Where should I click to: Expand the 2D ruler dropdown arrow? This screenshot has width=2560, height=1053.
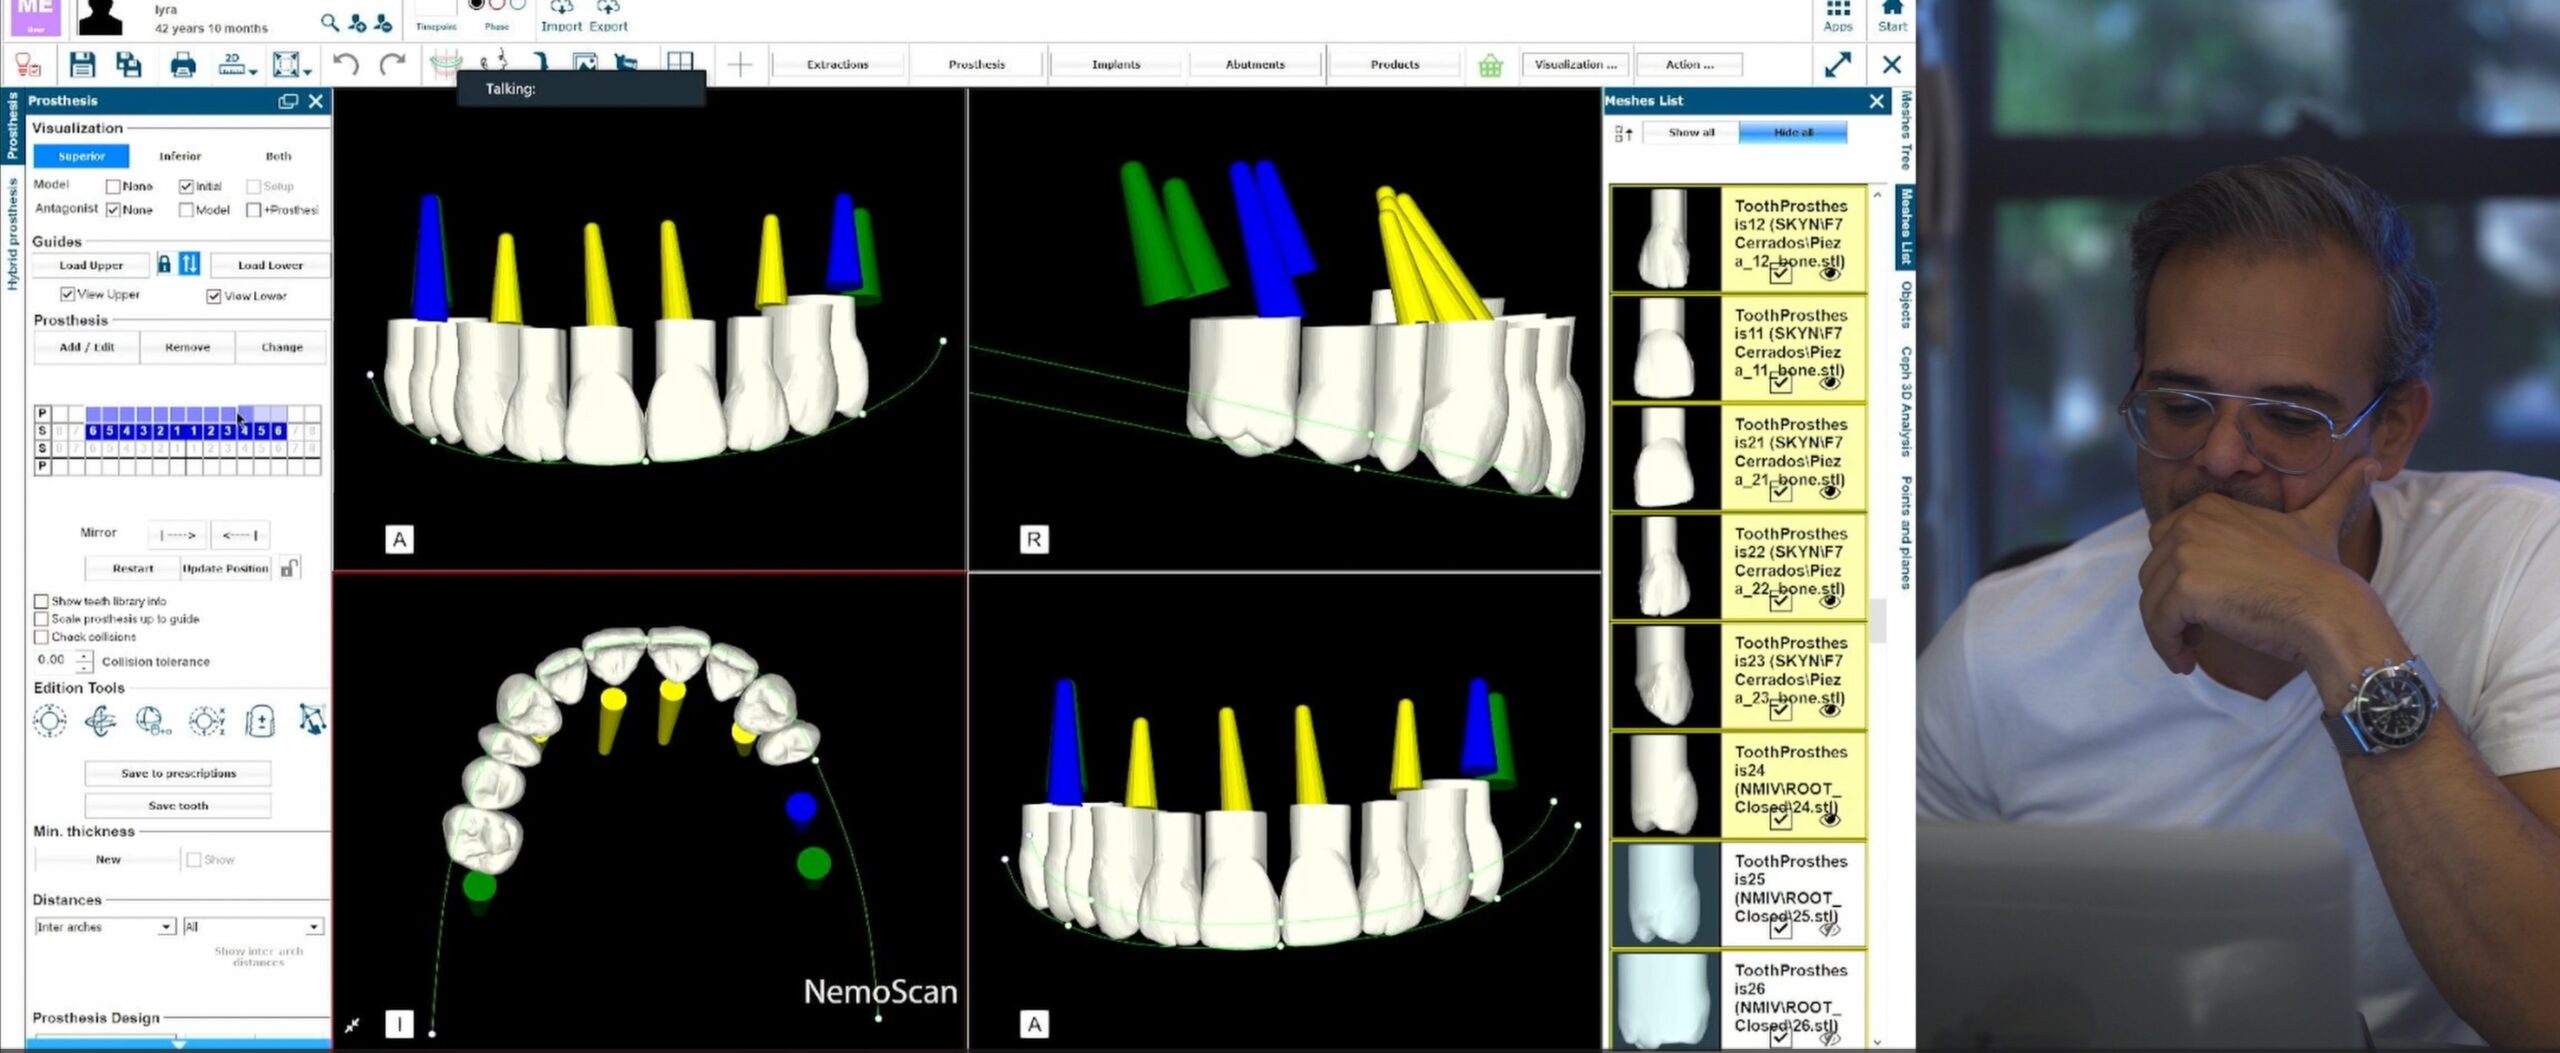click(x=253, y=72)
